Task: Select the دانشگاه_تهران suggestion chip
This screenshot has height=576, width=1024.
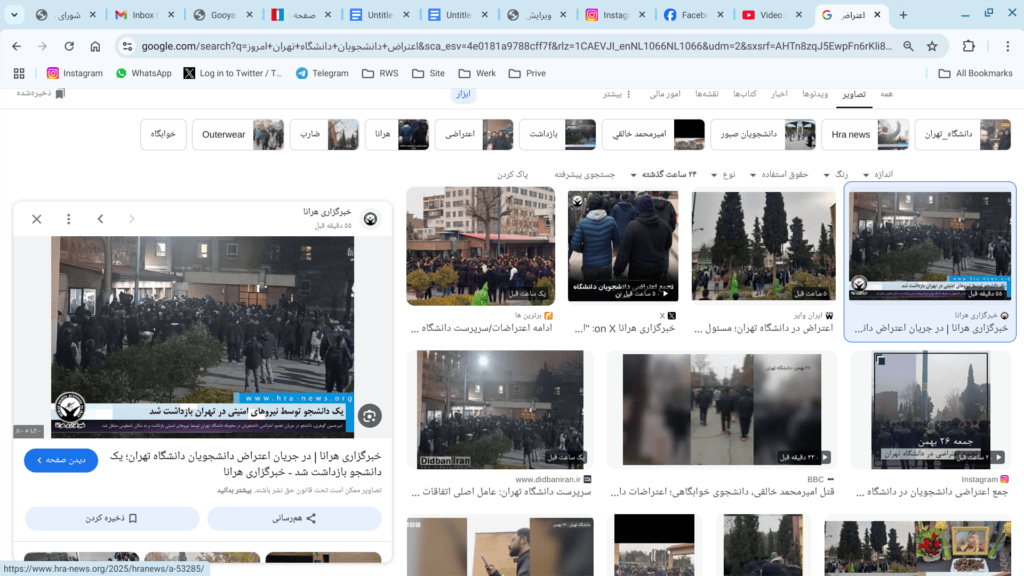Action: 963,135
